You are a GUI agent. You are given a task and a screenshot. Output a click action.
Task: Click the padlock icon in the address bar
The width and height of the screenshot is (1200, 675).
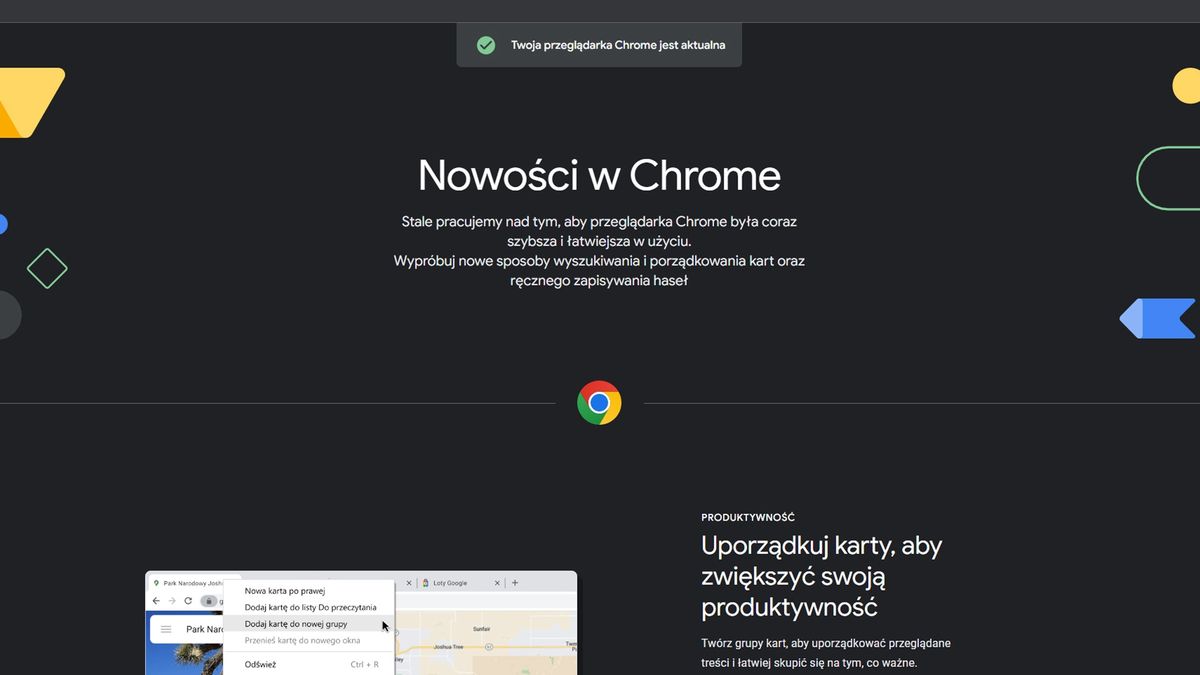(209, 601)
